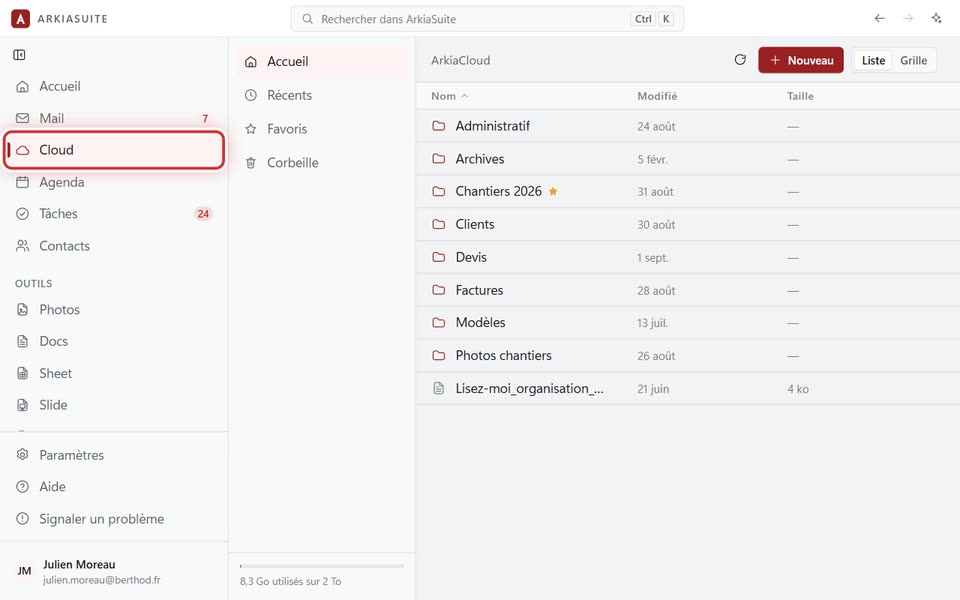The image size is (960, 600).
Task: Refresh the ArkiaCloud file list
Action: tap(740, 60)
